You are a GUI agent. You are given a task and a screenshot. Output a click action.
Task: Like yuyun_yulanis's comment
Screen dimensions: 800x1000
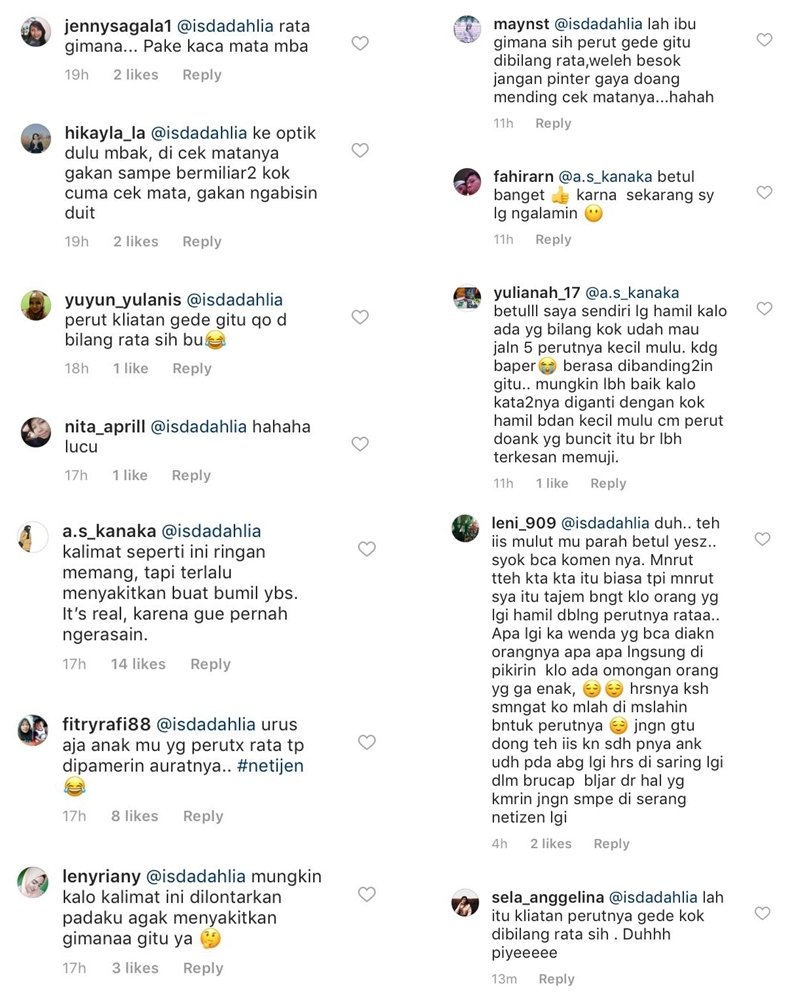point(360,317)
